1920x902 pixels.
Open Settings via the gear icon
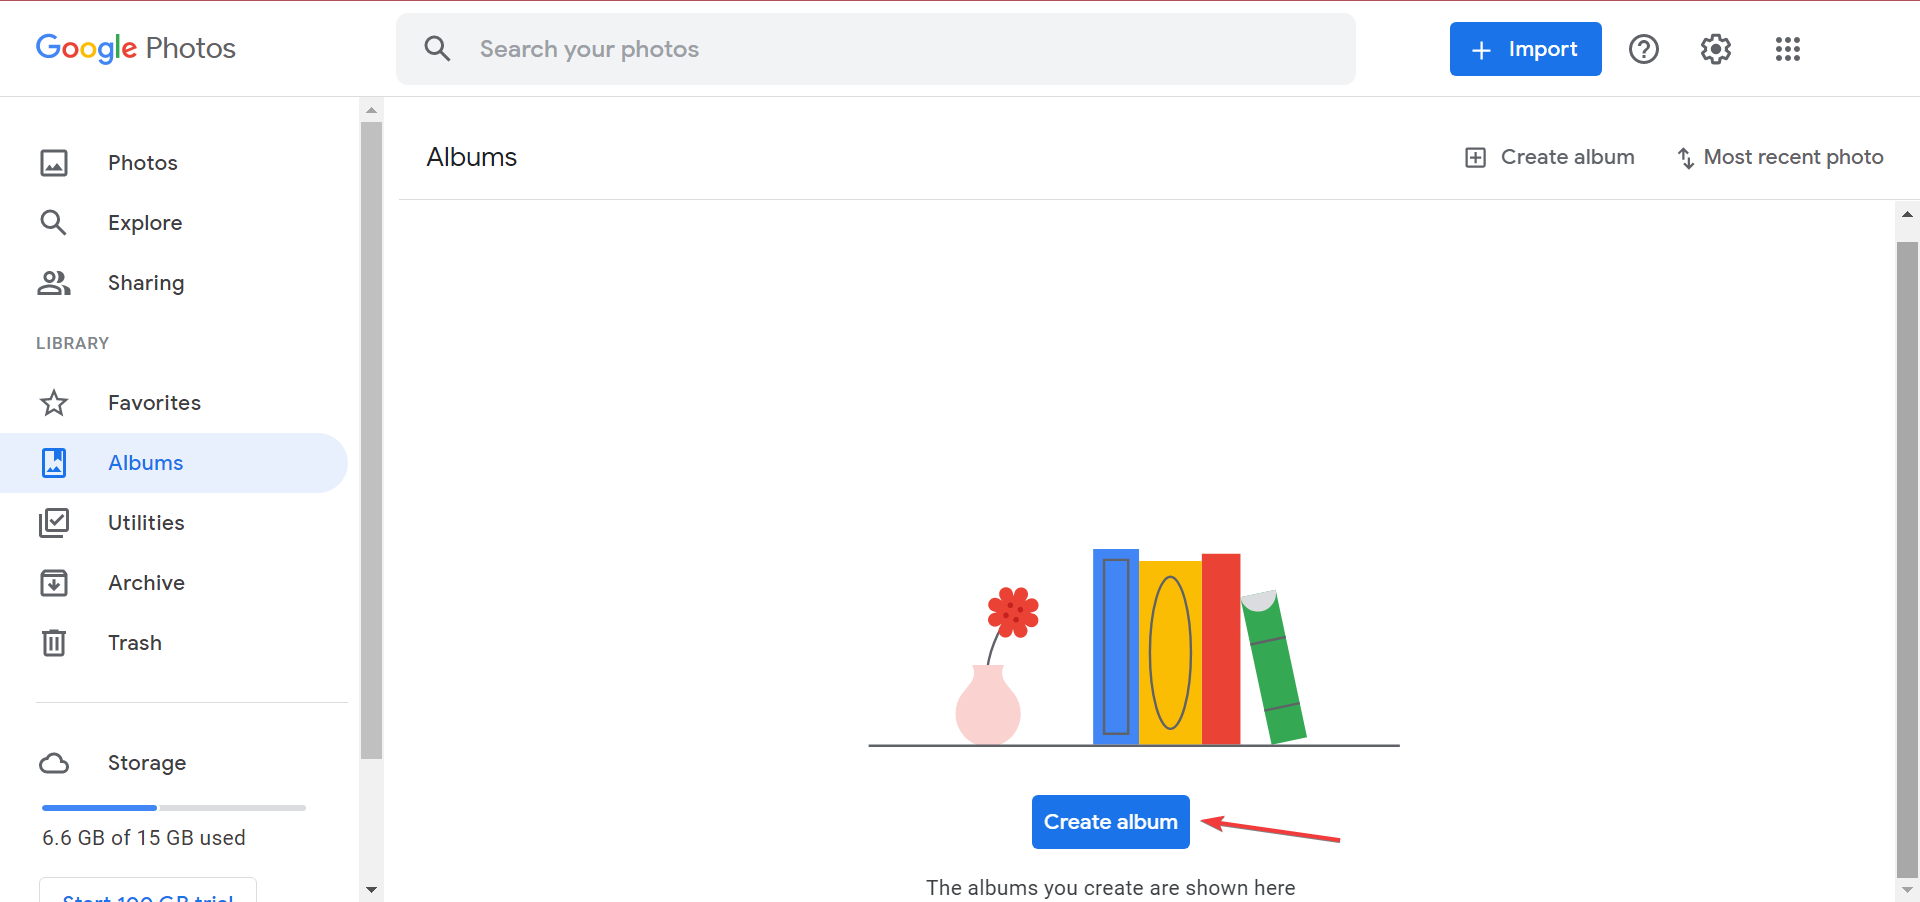coord(1715,49)
